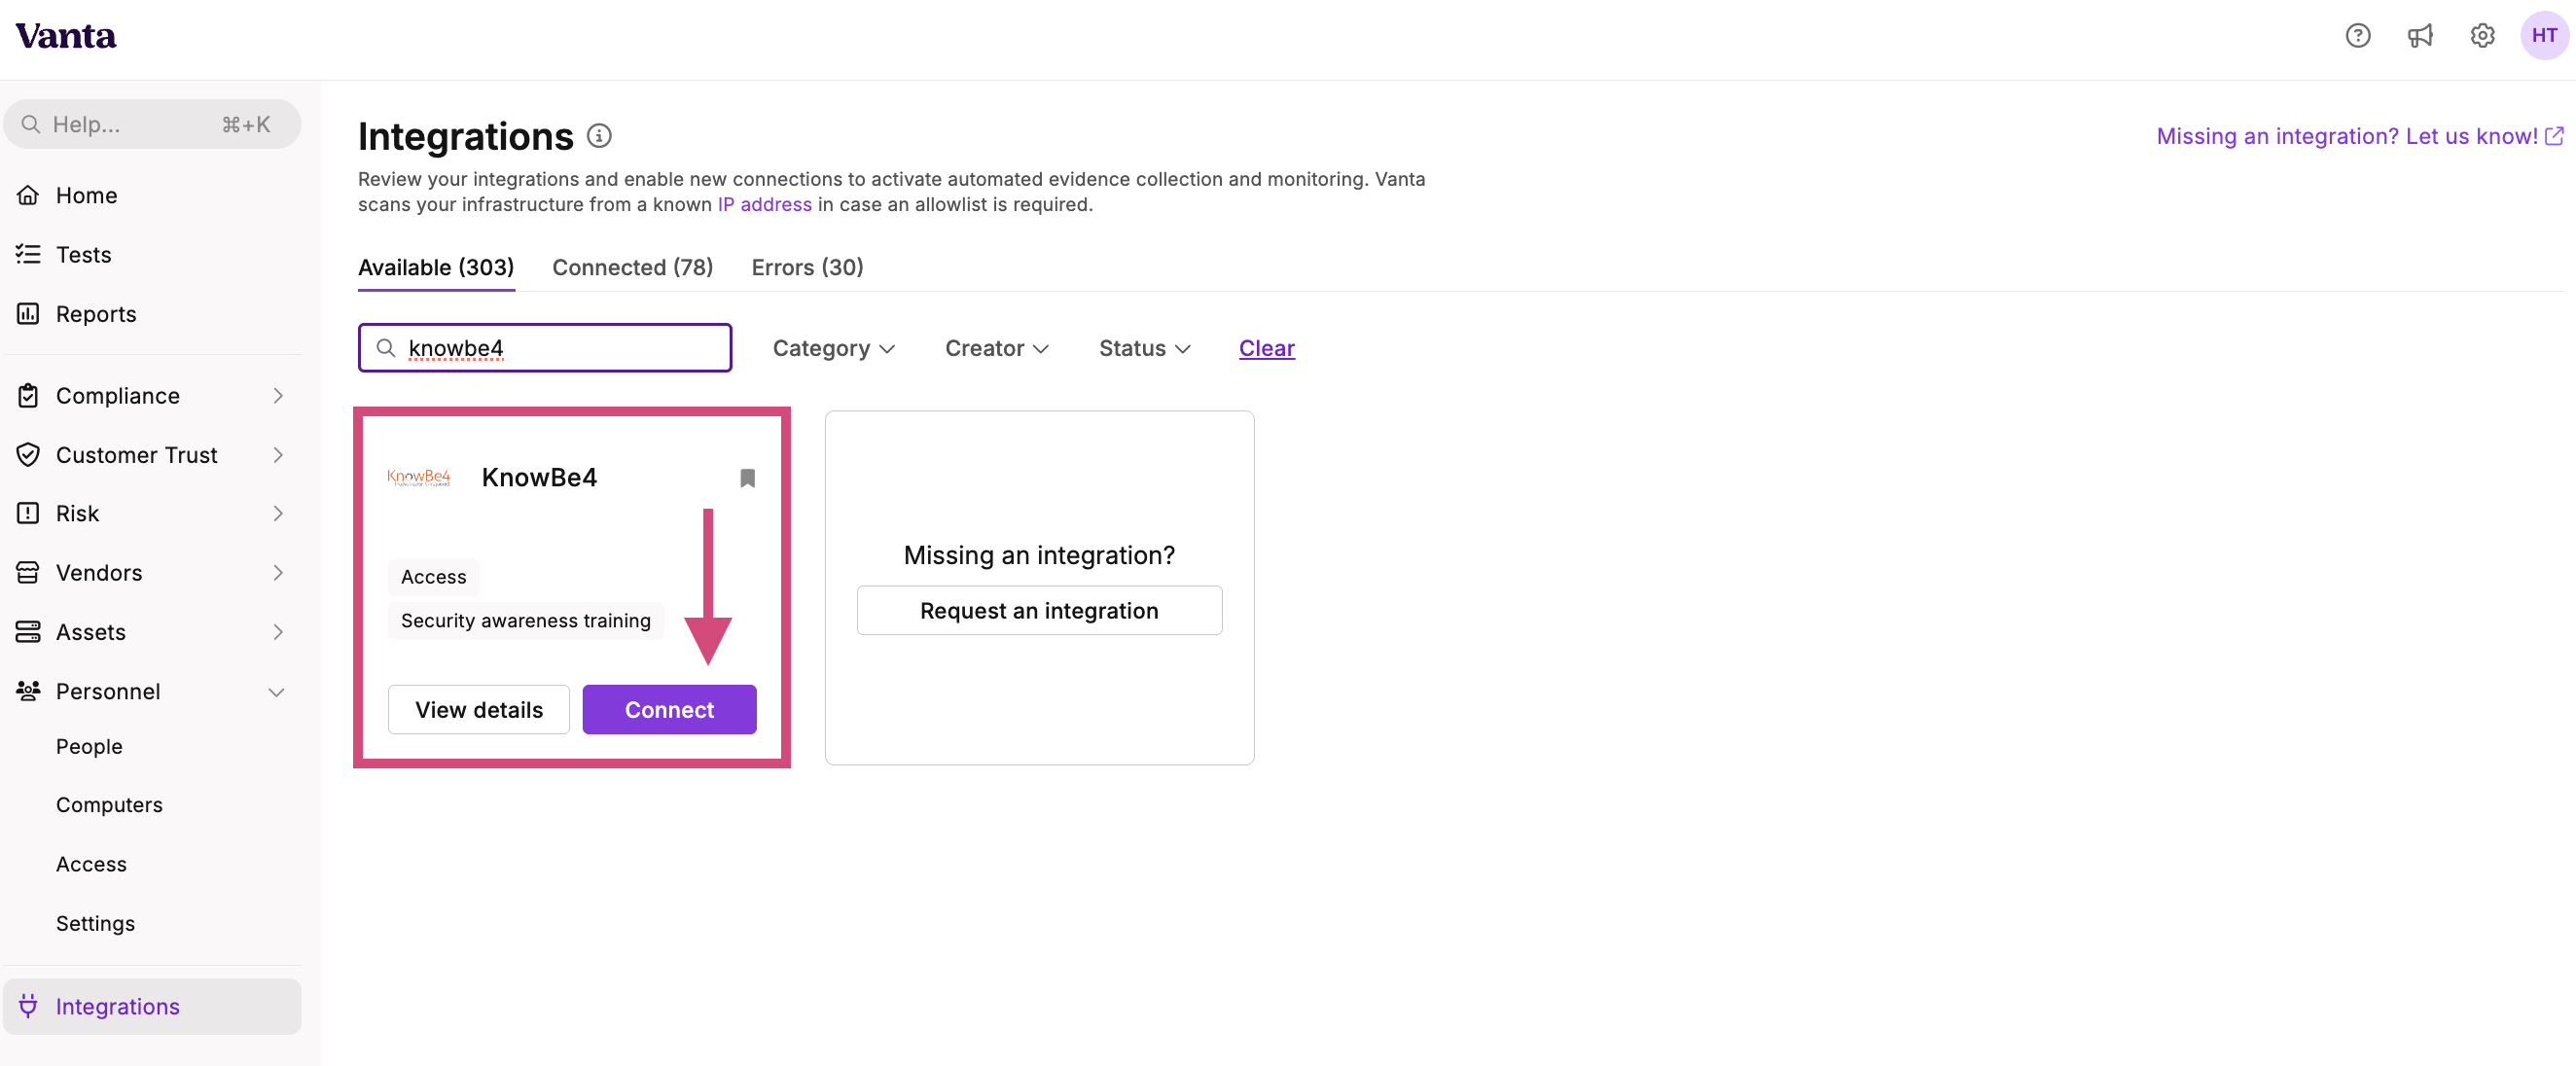The width and height of the screenshot is (2576, 1066).
Task: Click Connect on the KnowBe4 card
Action: click(670, 710)
